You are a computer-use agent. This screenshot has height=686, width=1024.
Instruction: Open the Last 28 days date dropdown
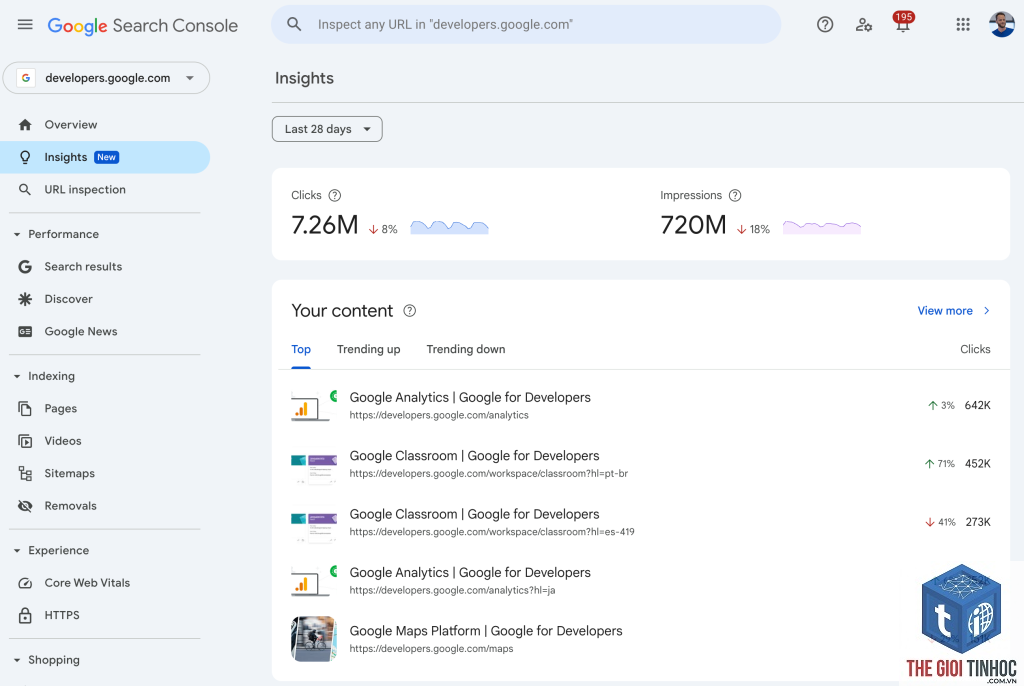click(x=327, y=129)
